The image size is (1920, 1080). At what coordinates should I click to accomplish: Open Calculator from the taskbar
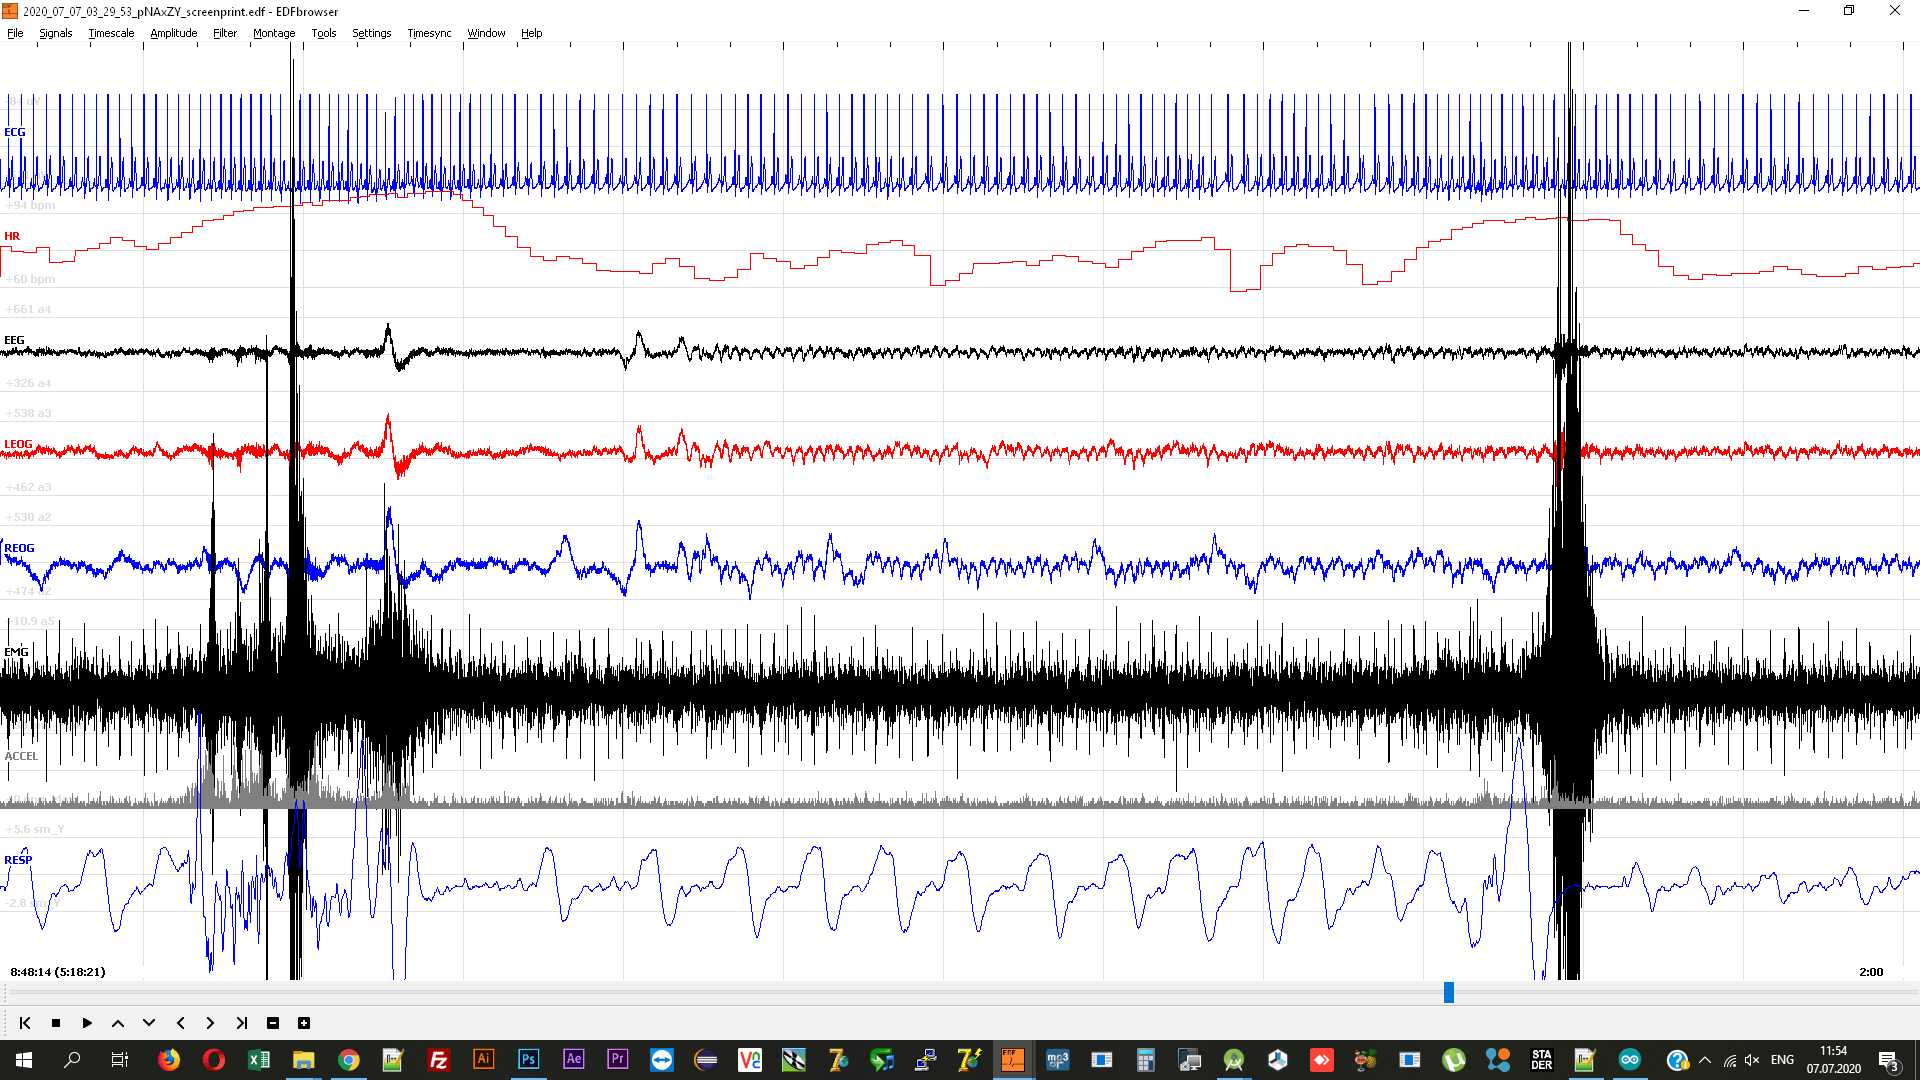click(x=1146, y=1060)
